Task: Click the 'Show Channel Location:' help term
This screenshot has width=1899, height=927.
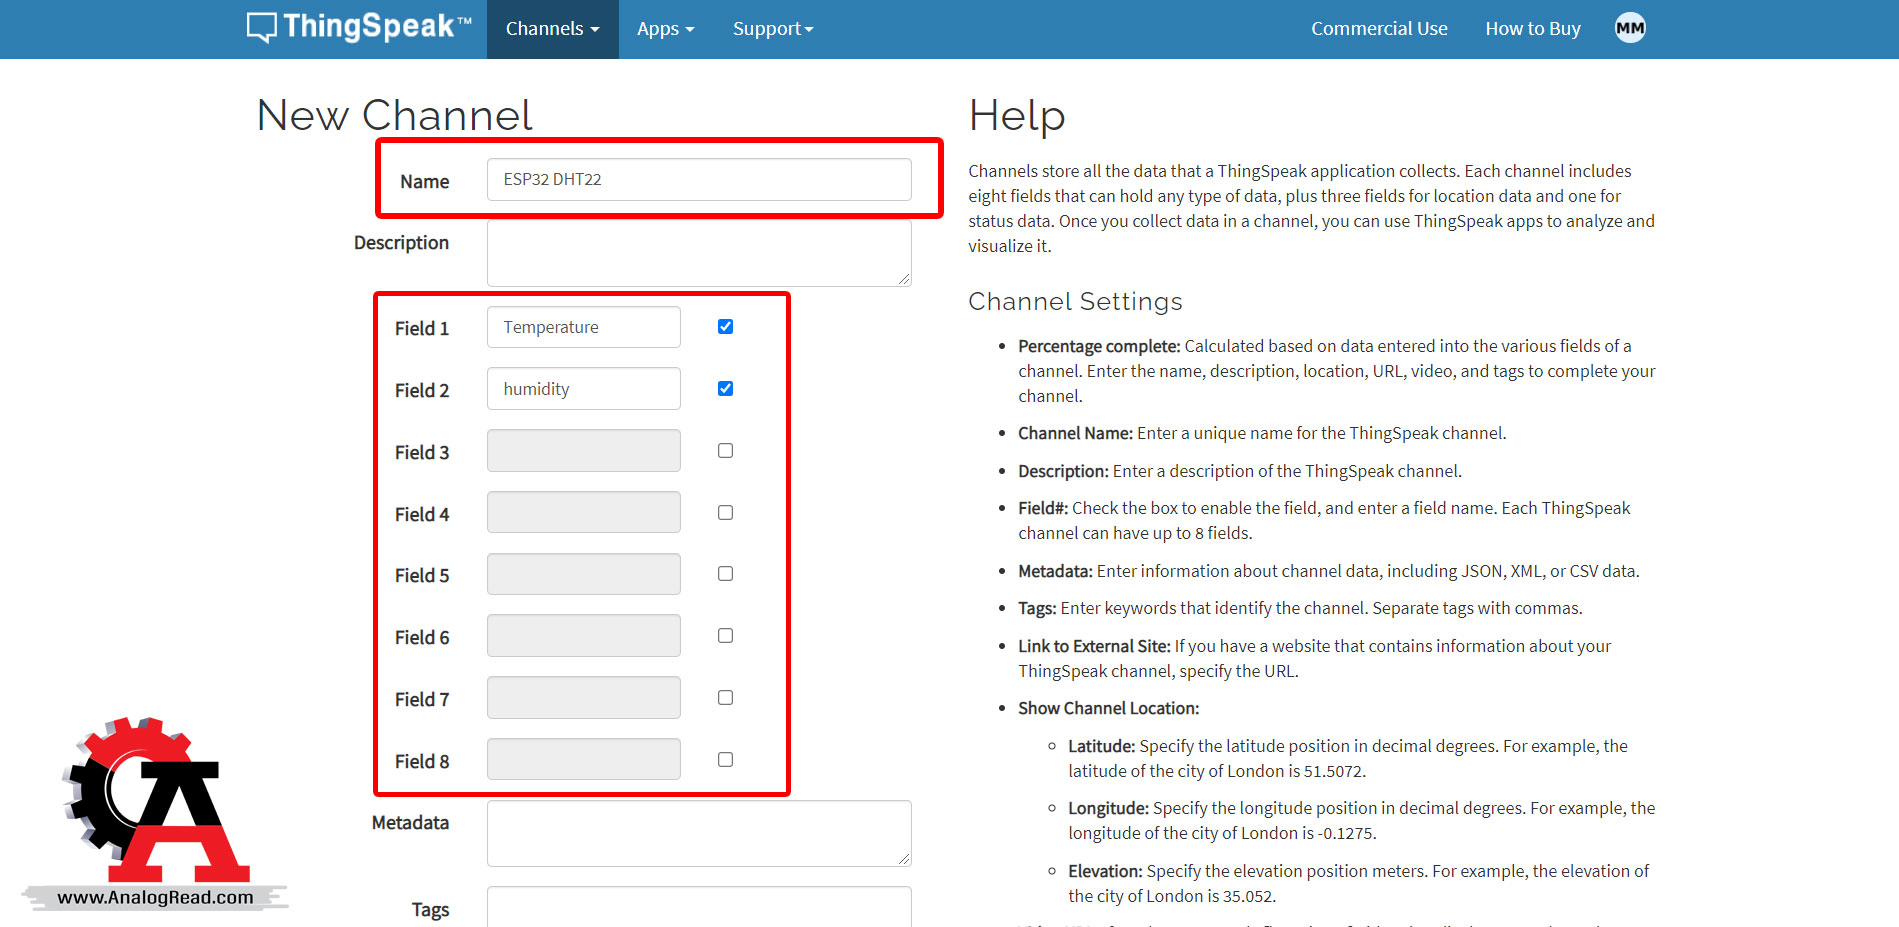Action: [1108, 708]
